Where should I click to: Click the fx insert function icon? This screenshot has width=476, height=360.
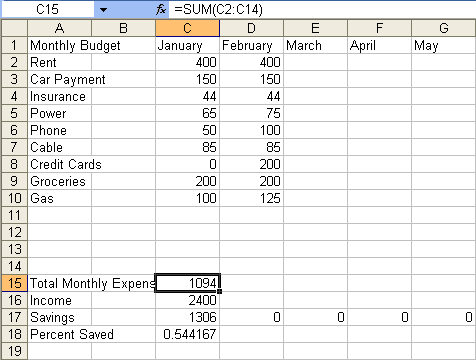click(161, 9)
